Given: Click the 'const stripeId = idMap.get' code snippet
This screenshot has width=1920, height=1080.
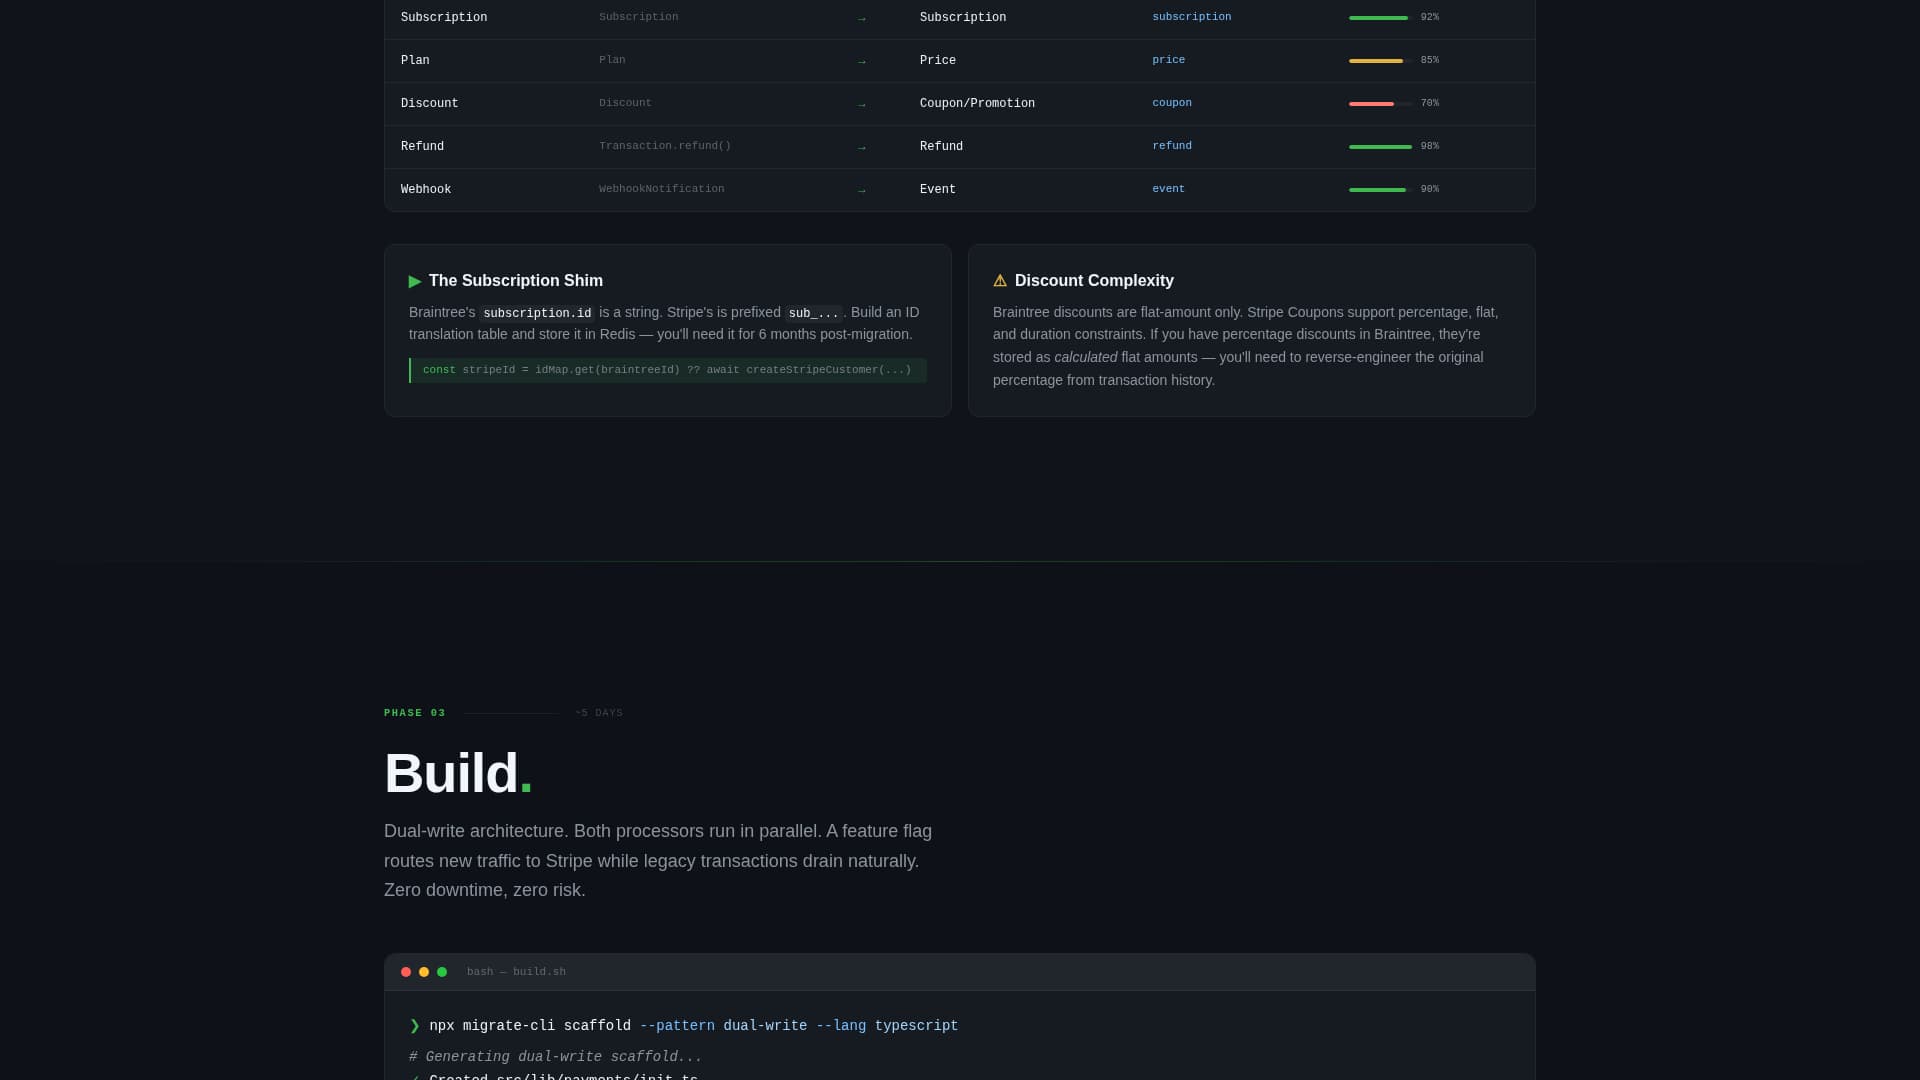Looking at the screenshot, I should (x=668, y=370).
